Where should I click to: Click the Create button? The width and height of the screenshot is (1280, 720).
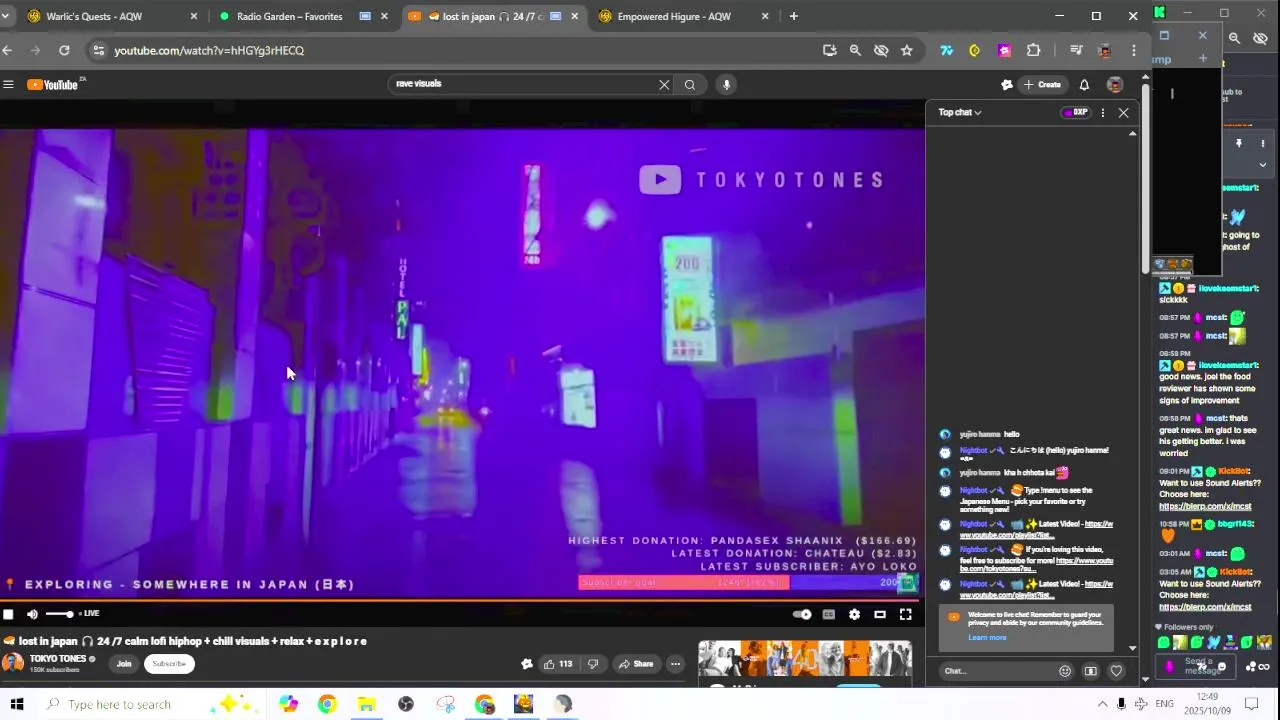[1042, 85]
